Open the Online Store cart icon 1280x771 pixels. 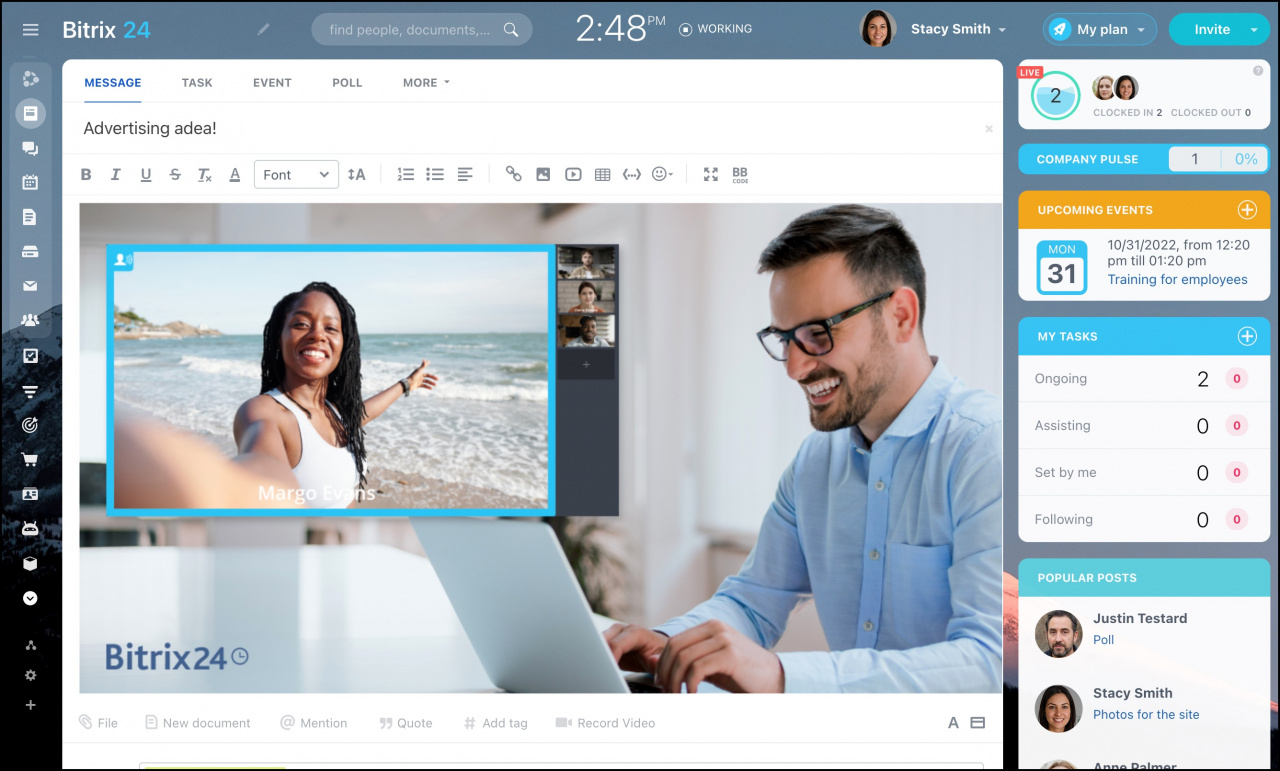click(x=30, y=459)
